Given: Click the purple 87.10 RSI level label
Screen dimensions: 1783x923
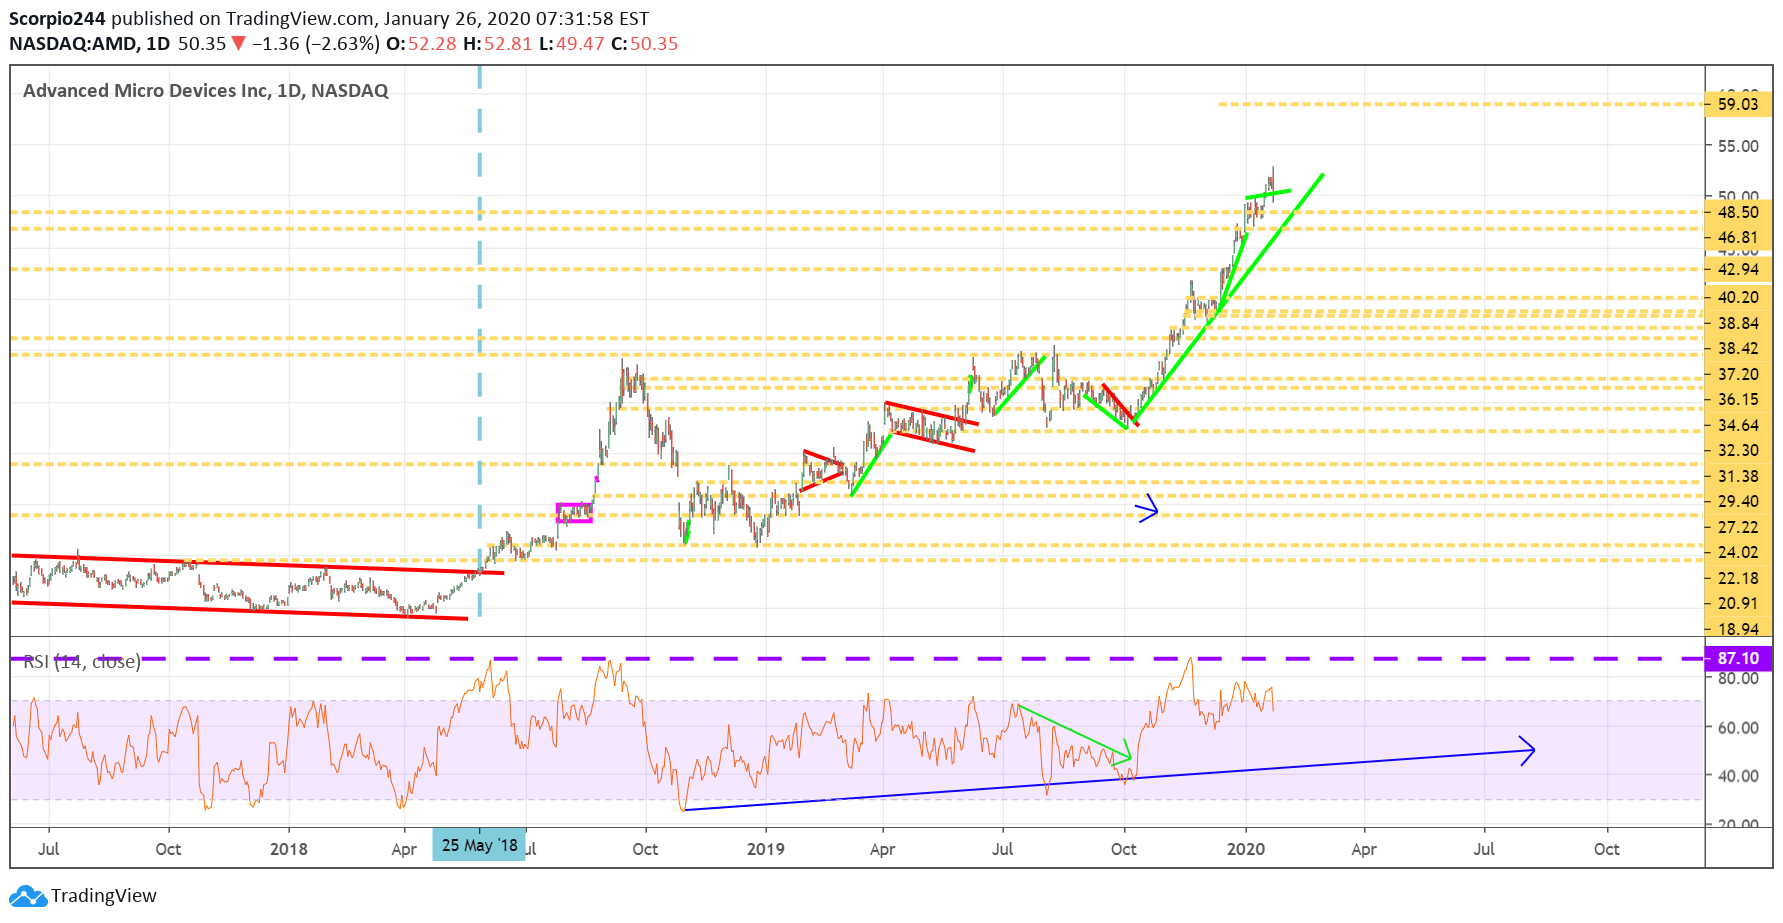Looking at the screenshot, I should (x=1738, y=658).
